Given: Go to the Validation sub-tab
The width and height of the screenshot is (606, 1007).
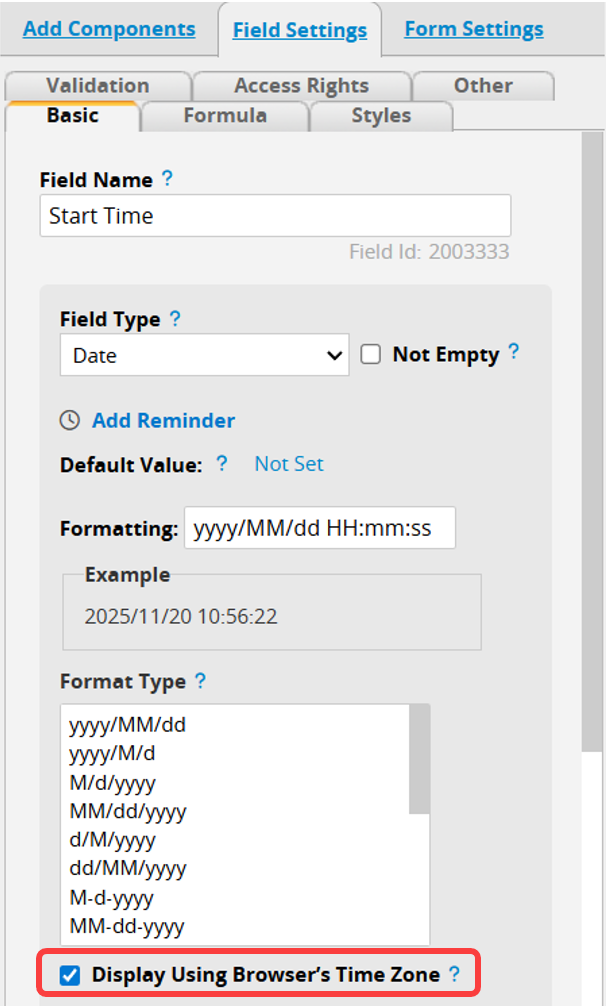Looking at the screenshot, I should click(x=97, y=86).
